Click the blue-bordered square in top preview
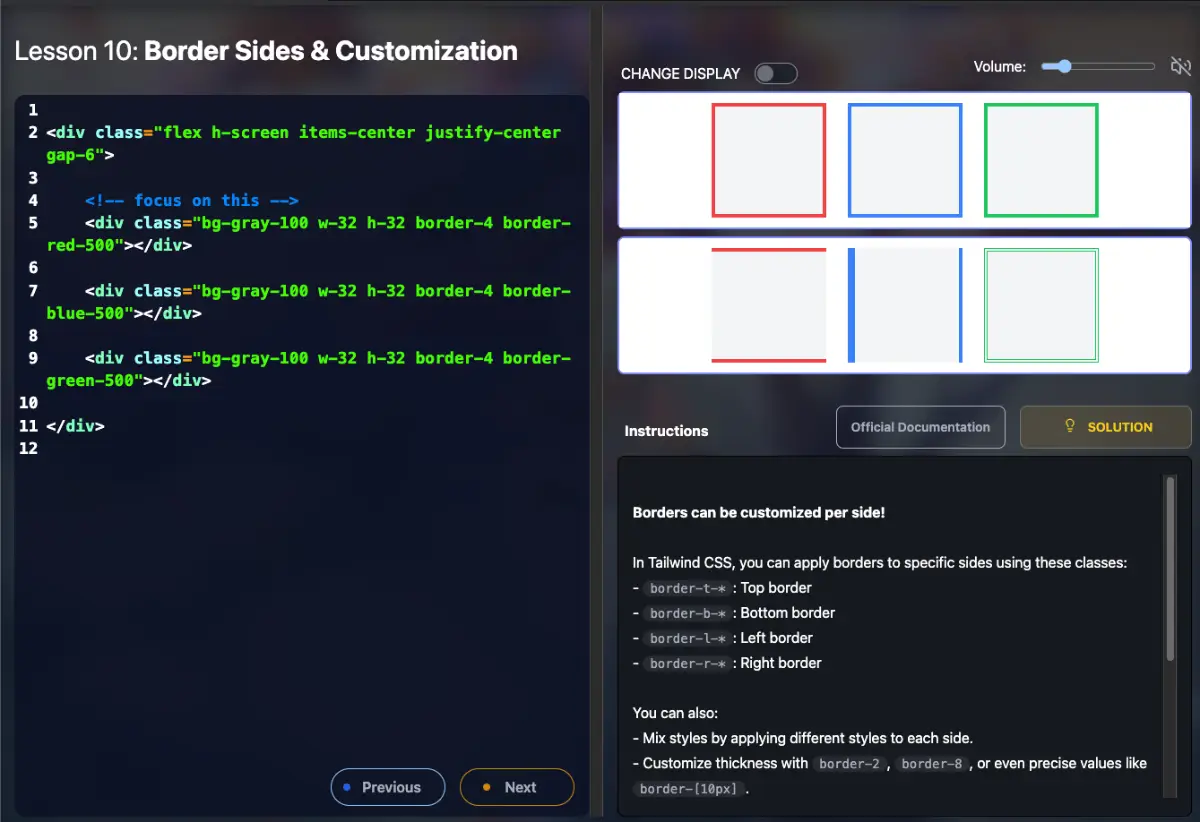The width and height of the screenshot is (1200, 822). click(905, 160)
